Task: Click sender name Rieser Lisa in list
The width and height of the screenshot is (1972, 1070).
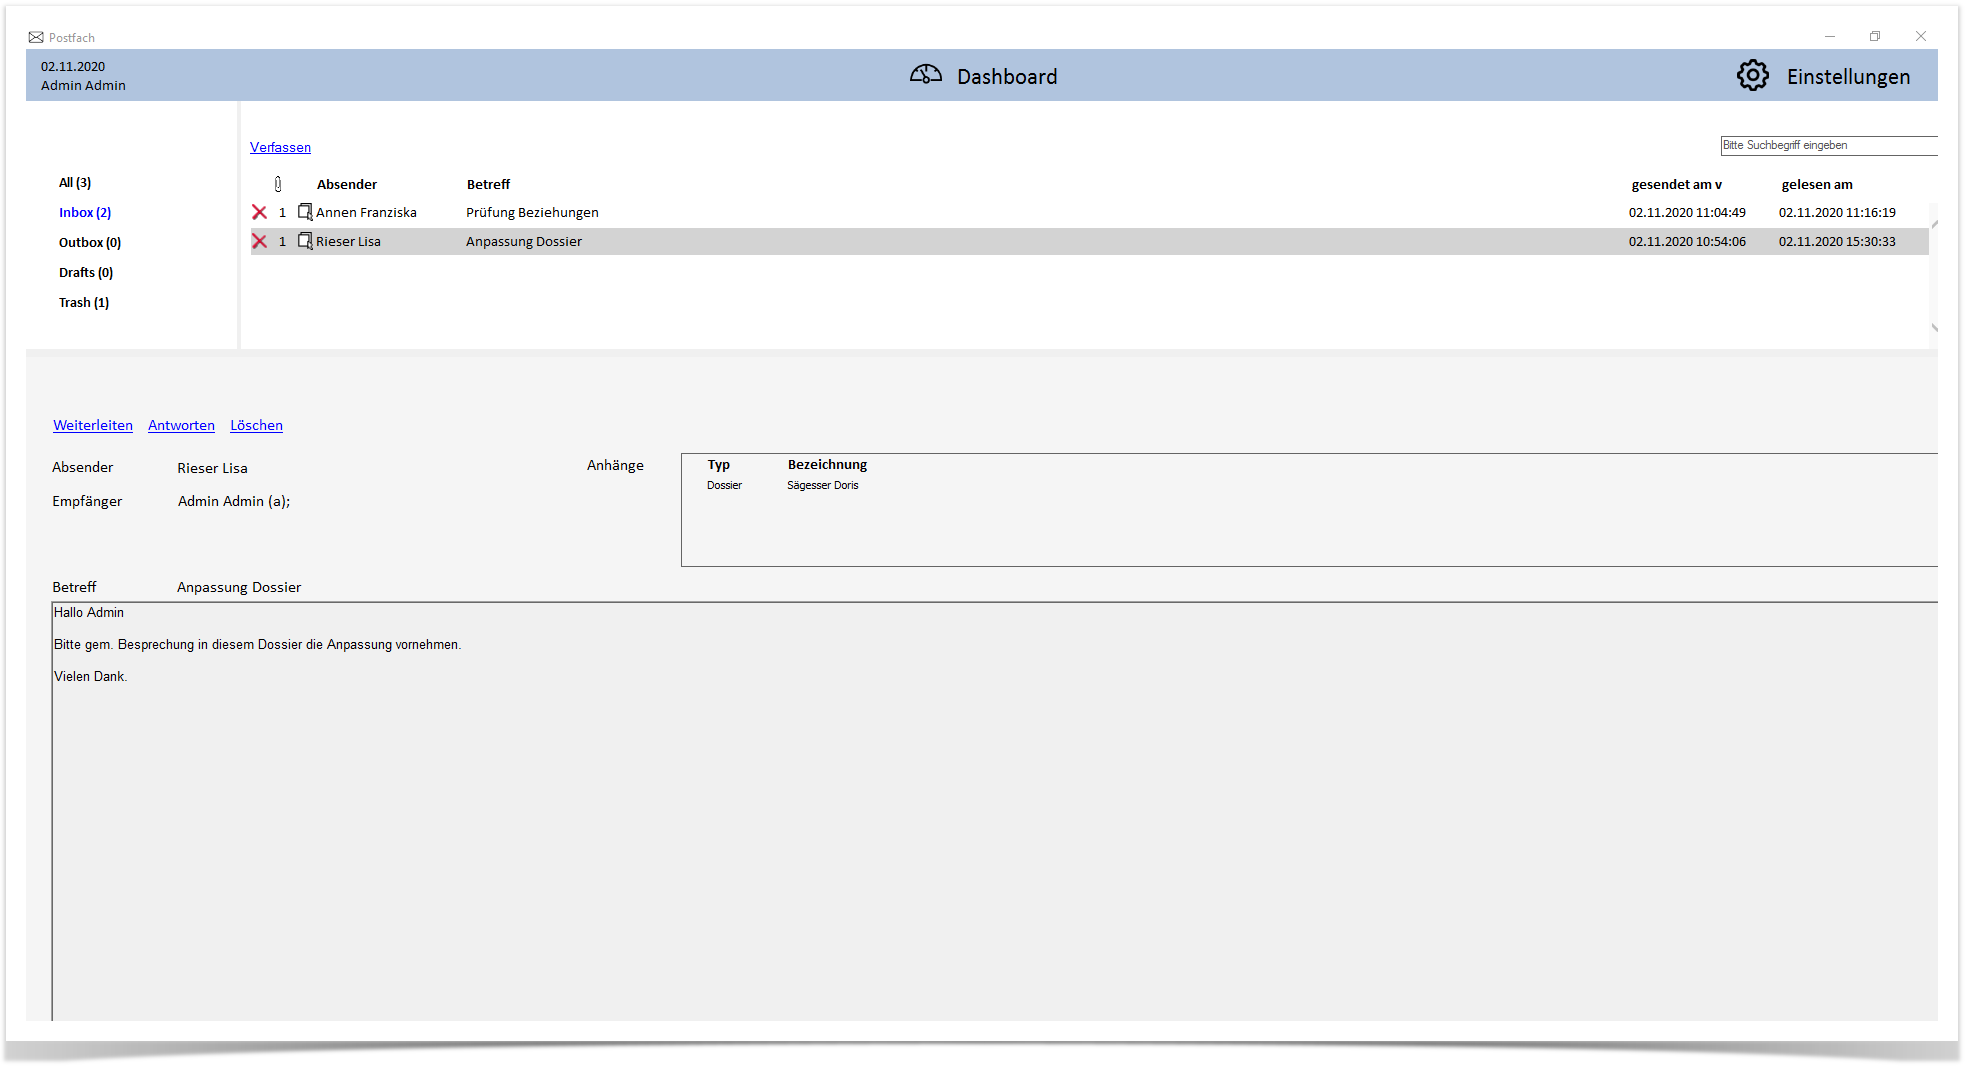Action: click(x=348, y=242)
